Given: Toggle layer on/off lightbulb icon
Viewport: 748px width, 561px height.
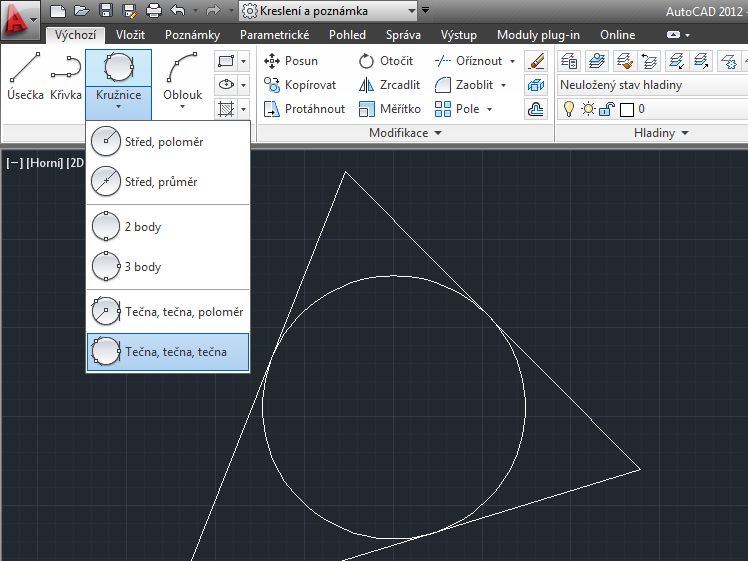Looking at the screenshot, I should 568,109.
